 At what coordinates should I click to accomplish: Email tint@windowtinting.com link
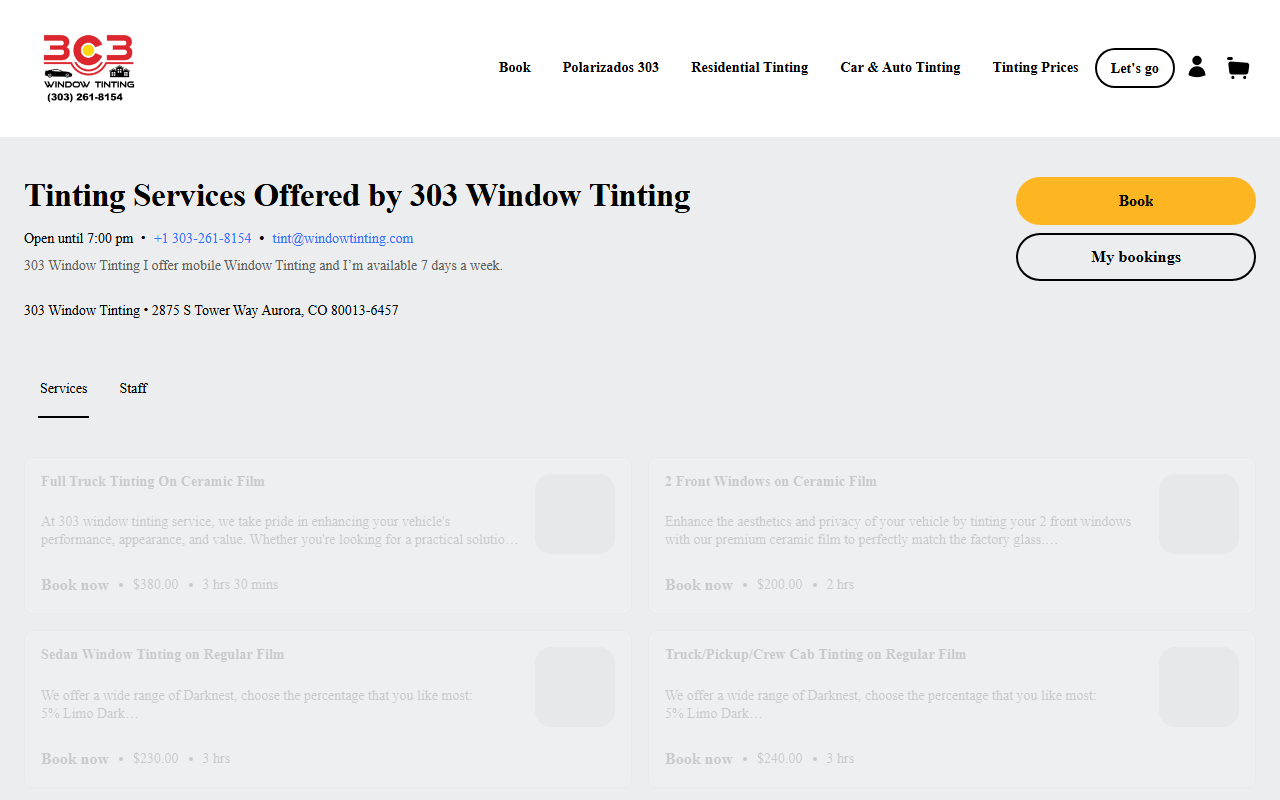pos(343,239)
